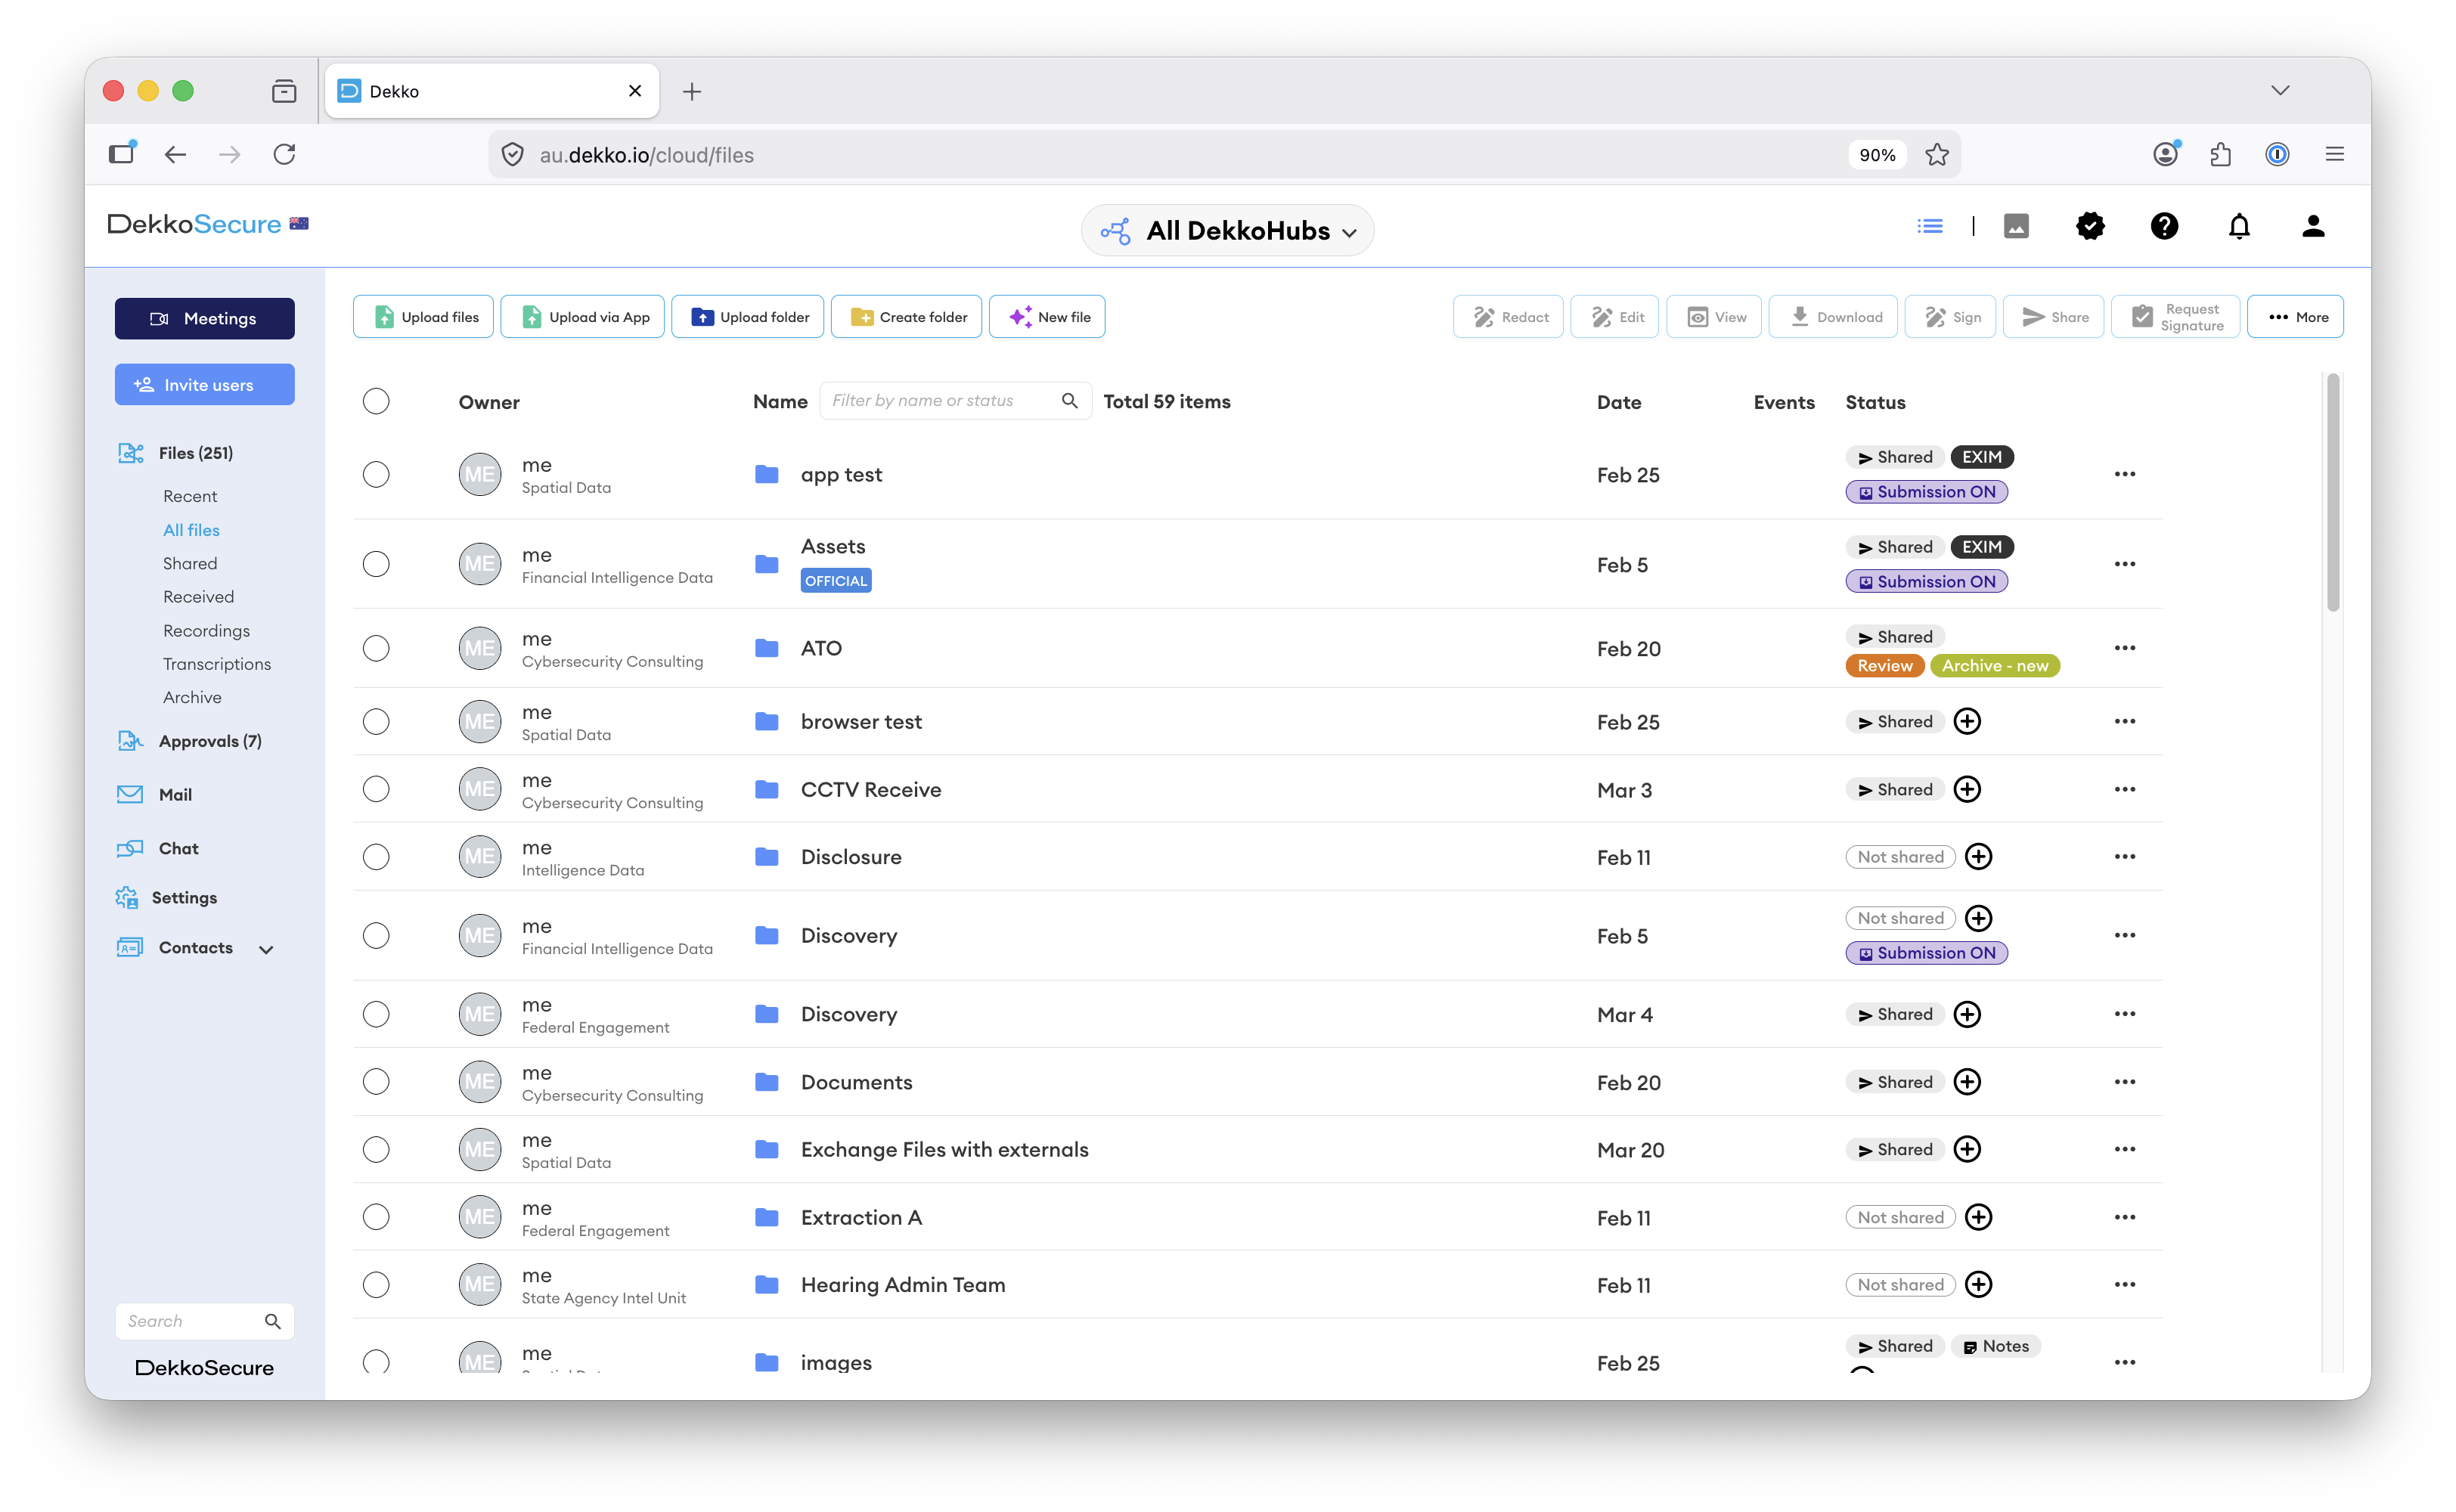Open the Archive section
2456x1512 pixels.
click(192, 698)
